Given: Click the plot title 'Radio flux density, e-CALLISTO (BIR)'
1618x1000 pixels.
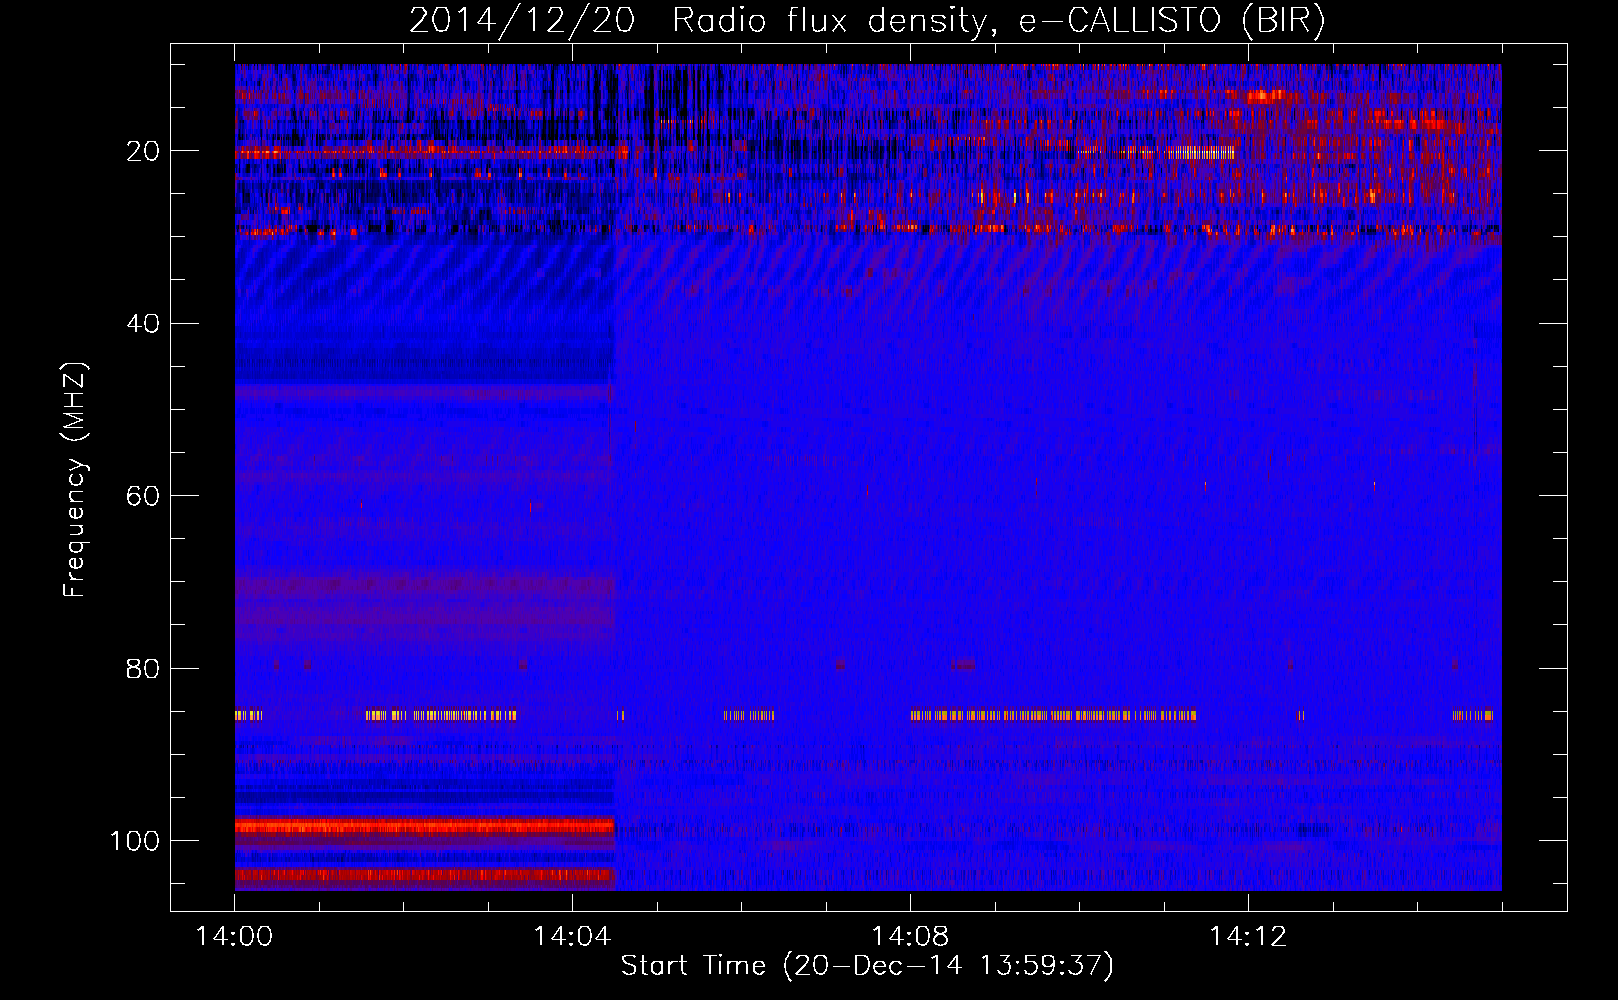Looking at the screenshot, I should [998, 20].
